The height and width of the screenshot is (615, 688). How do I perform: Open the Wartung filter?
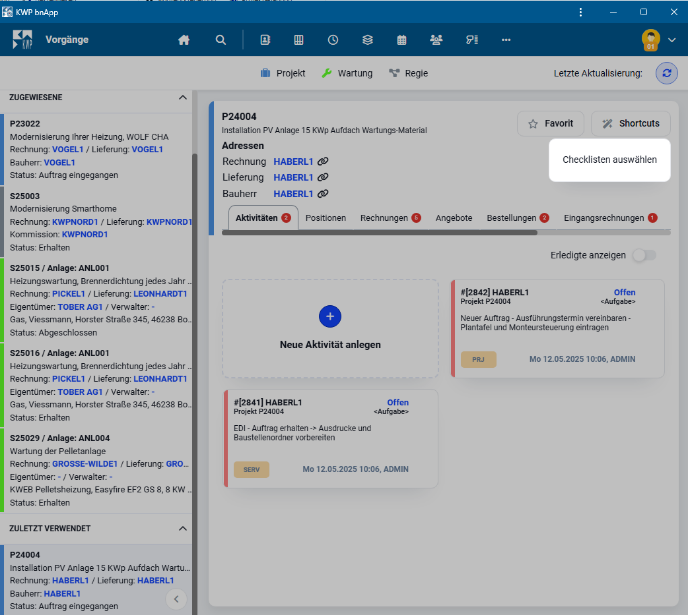(346, 73)
